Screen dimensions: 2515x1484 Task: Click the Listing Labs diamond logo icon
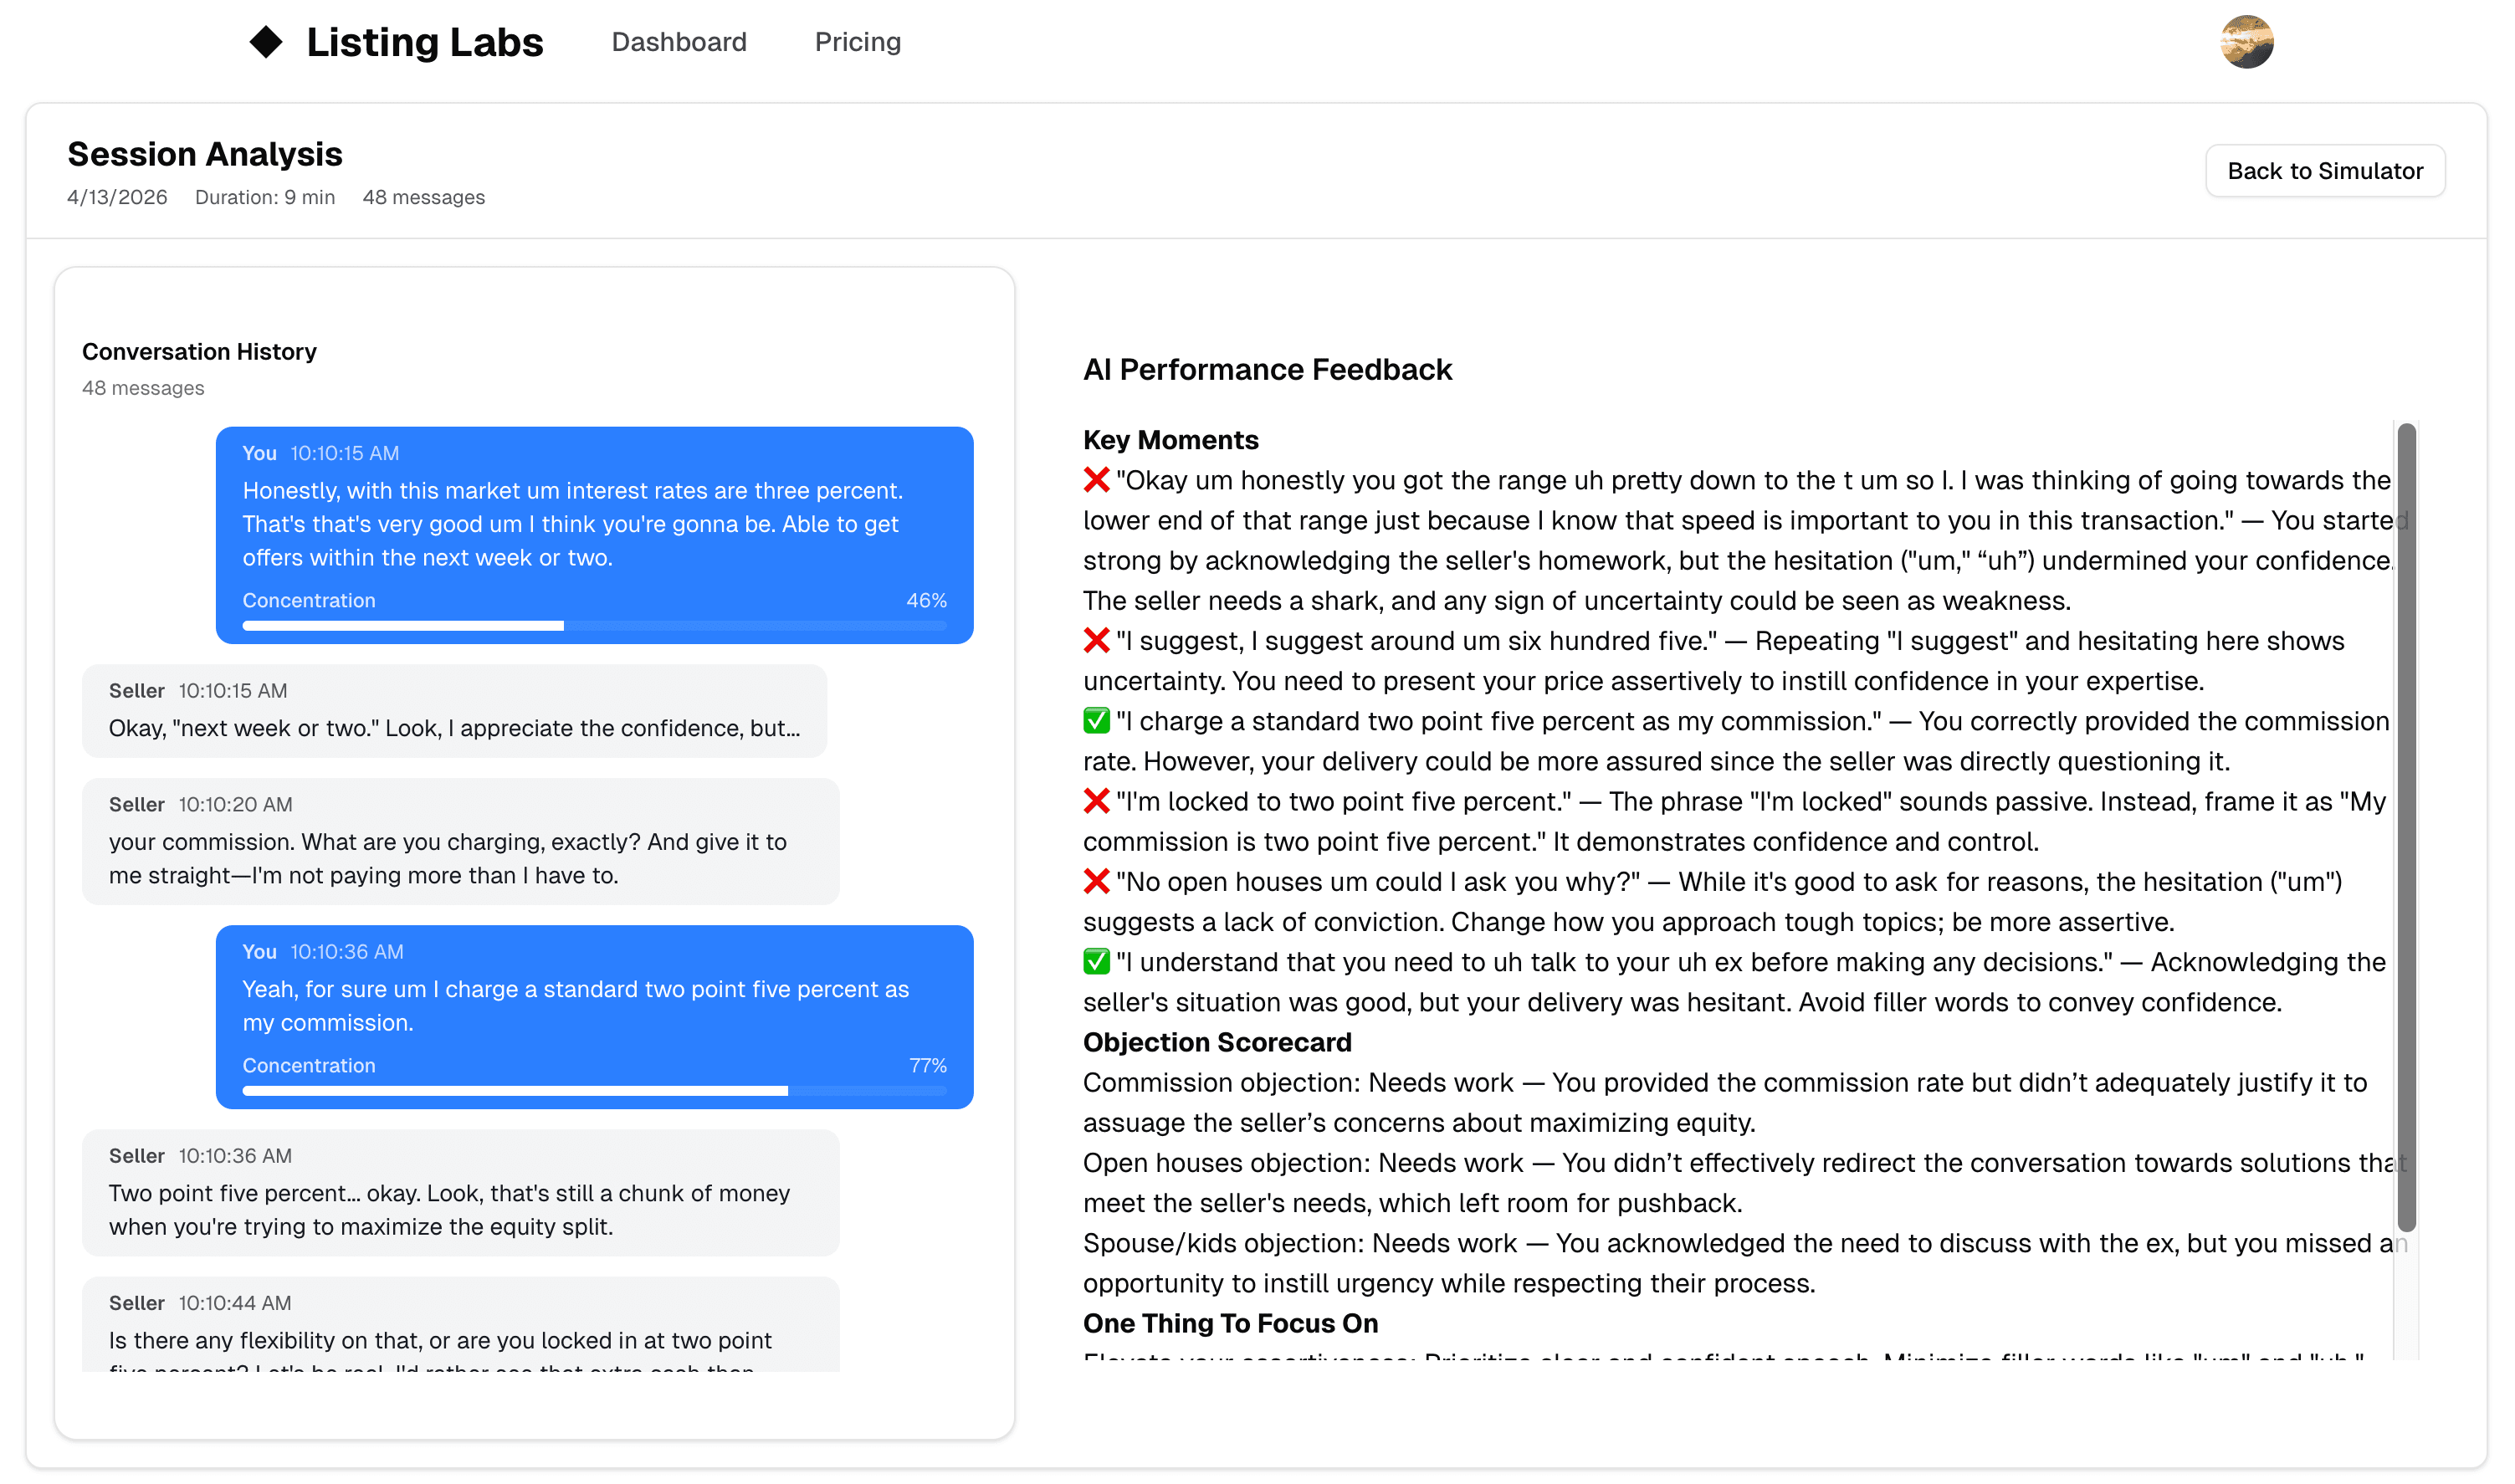[x=266, y=42]
